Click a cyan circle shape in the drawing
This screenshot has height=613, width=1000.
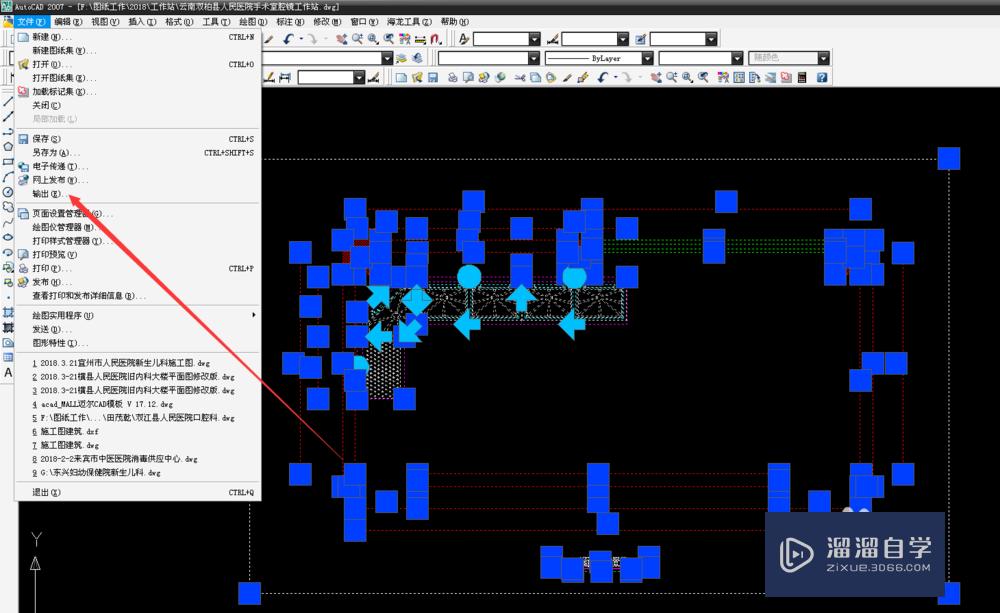point(469,278)
